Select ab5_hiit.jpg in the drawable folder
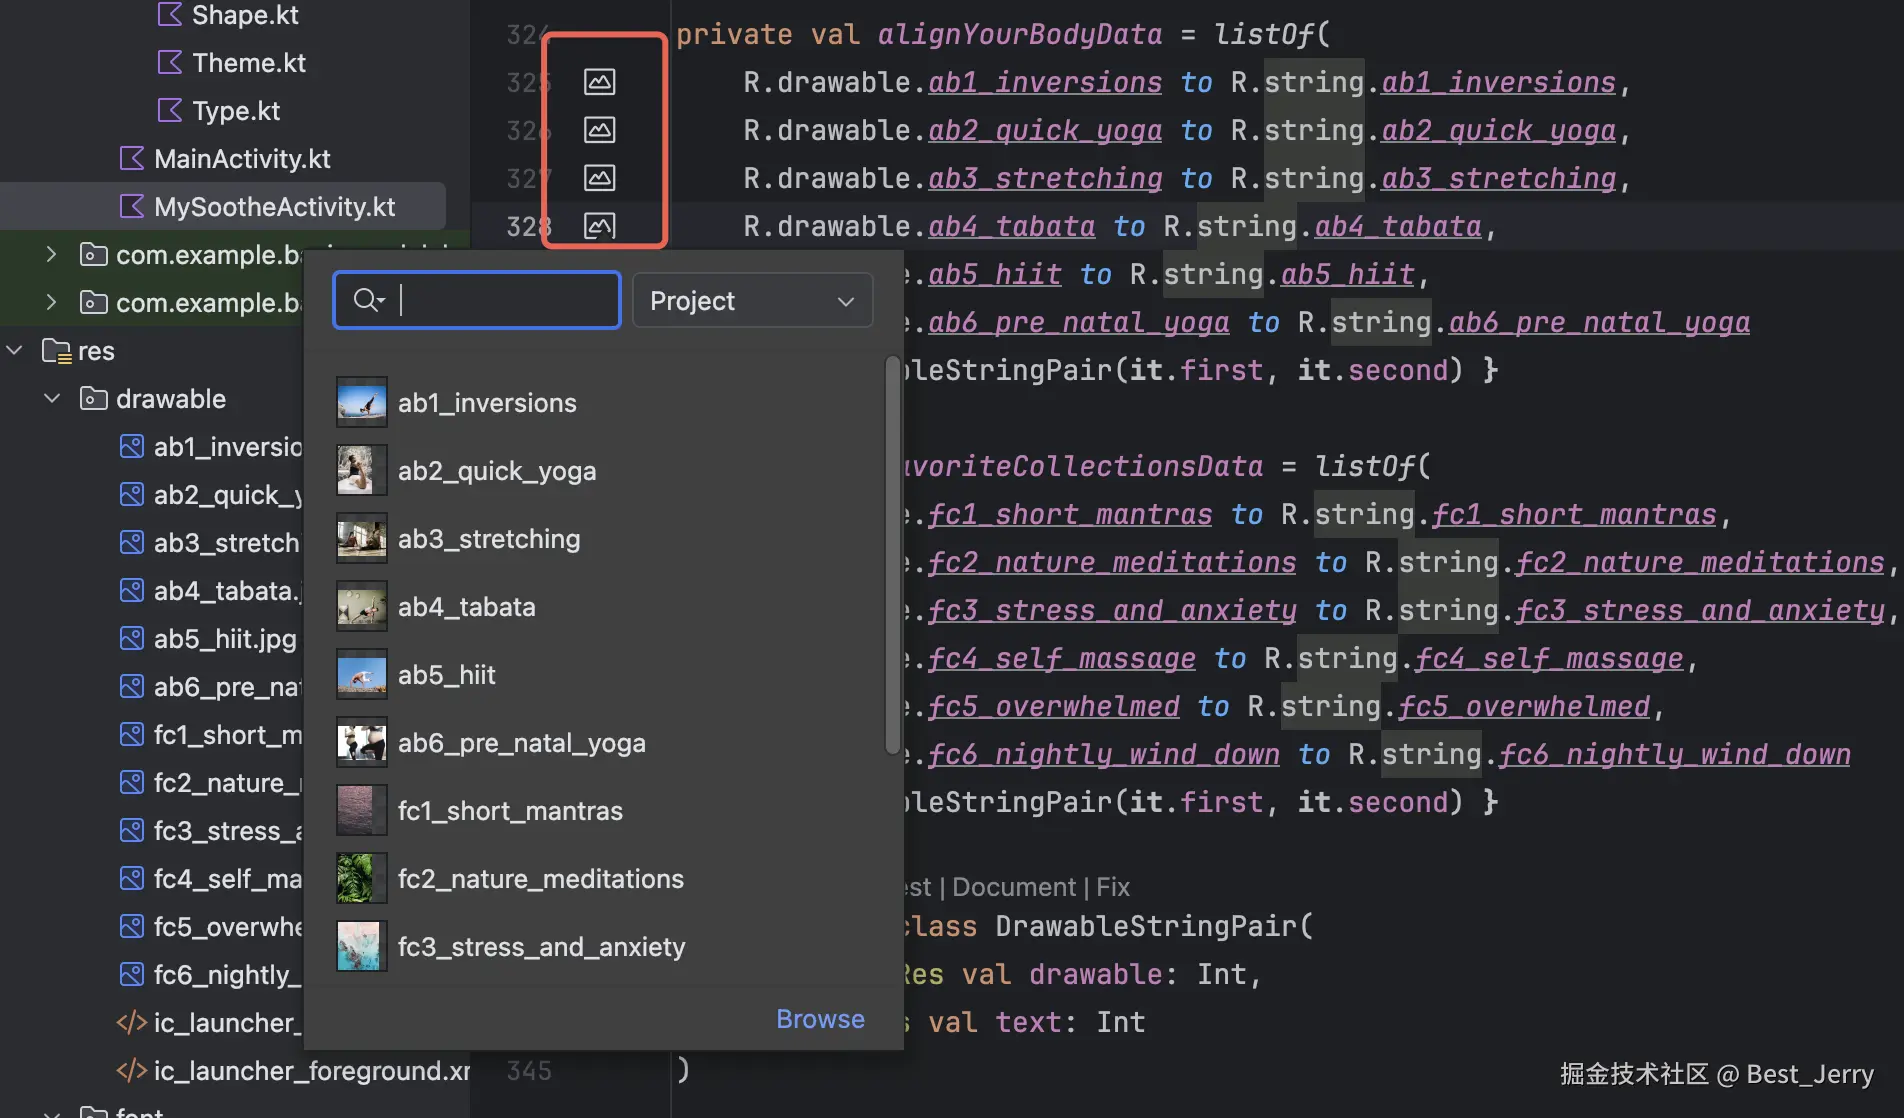Viewport: 1904px width, 1118px height. (225, 639)
